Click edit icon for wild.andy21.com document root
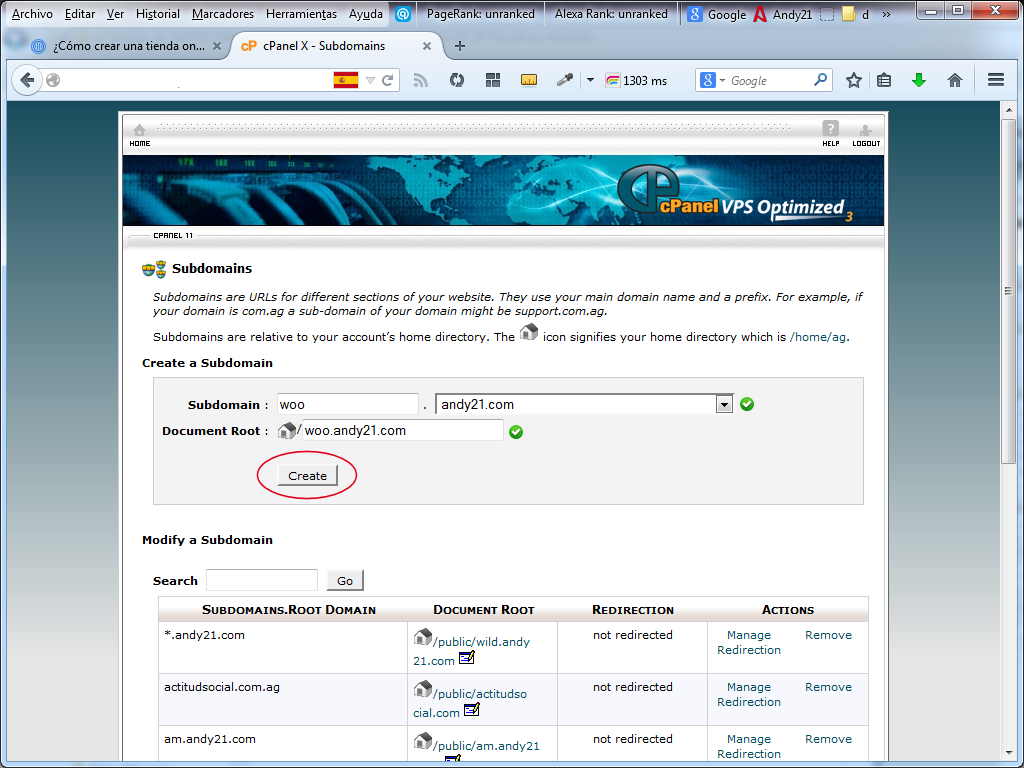Image resolution: width=1024 pixels, height=768 pixels. (467, 658)
